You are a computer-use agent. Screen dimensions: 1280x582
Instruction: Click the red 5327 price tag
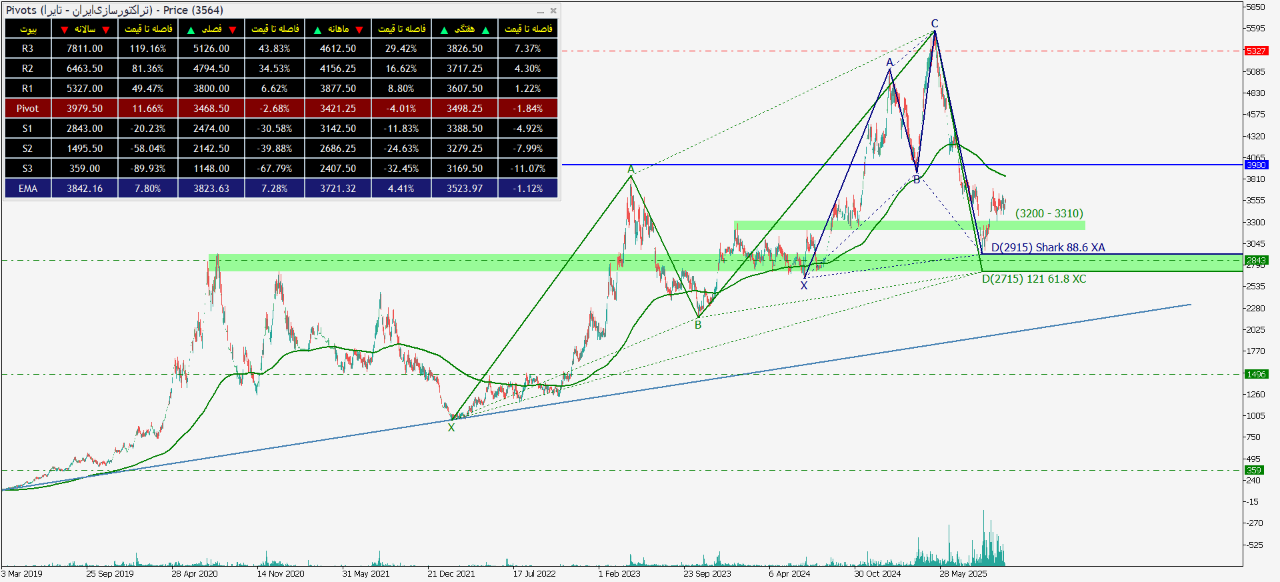[x=1255, y=51]
